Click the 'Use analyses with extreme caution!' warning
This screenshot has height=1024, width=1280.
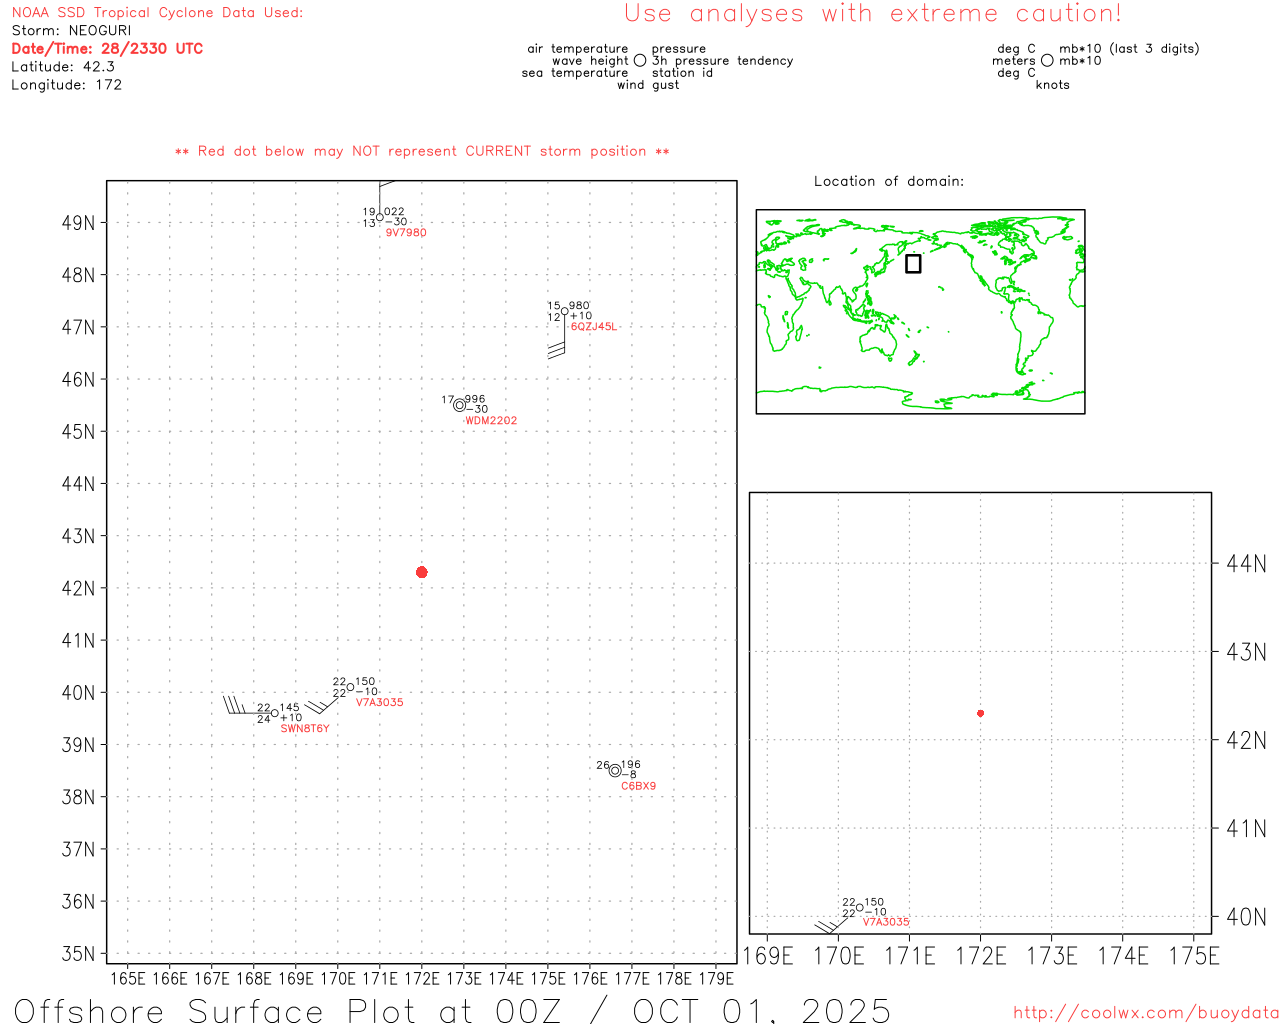click(x=873, y=14)
